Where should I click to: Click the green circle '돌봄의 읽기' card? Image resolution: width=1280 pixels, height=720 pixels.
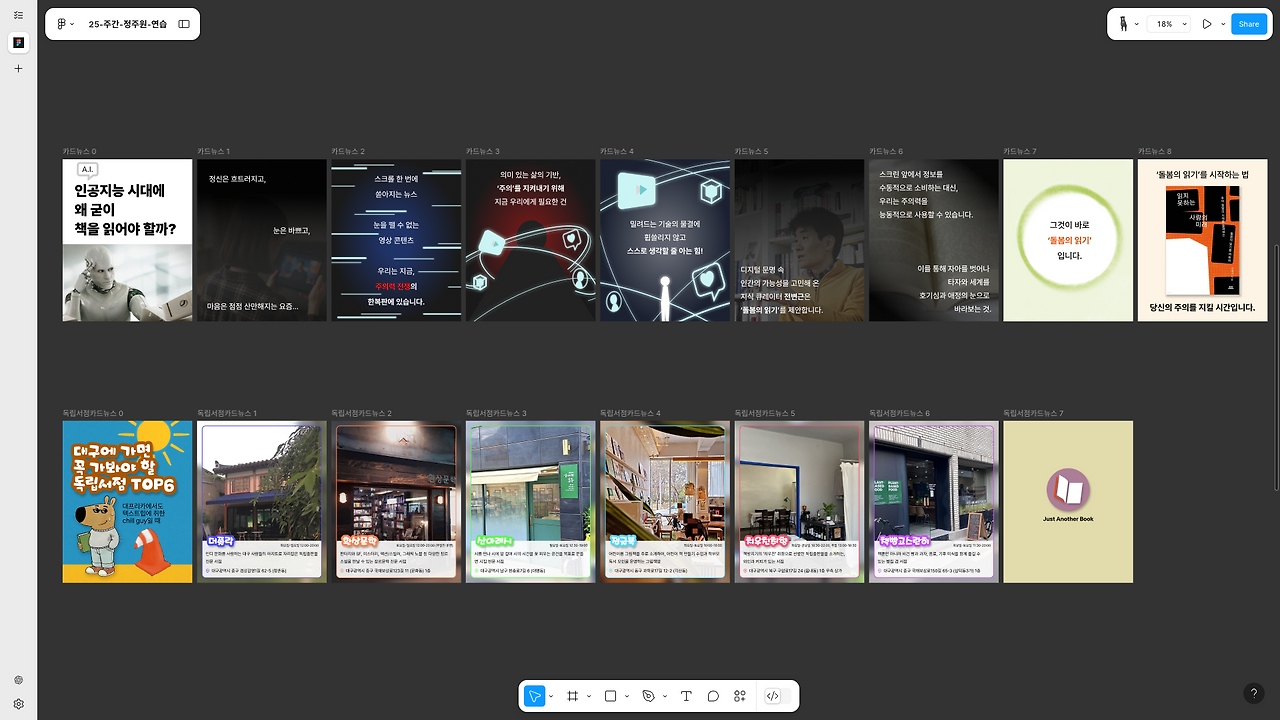tap(1068, 240)
